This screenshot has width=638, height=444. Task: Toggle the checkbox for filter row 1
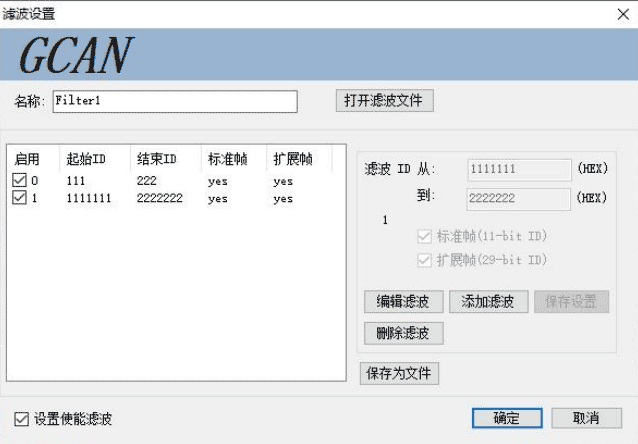tap(20, 198)
